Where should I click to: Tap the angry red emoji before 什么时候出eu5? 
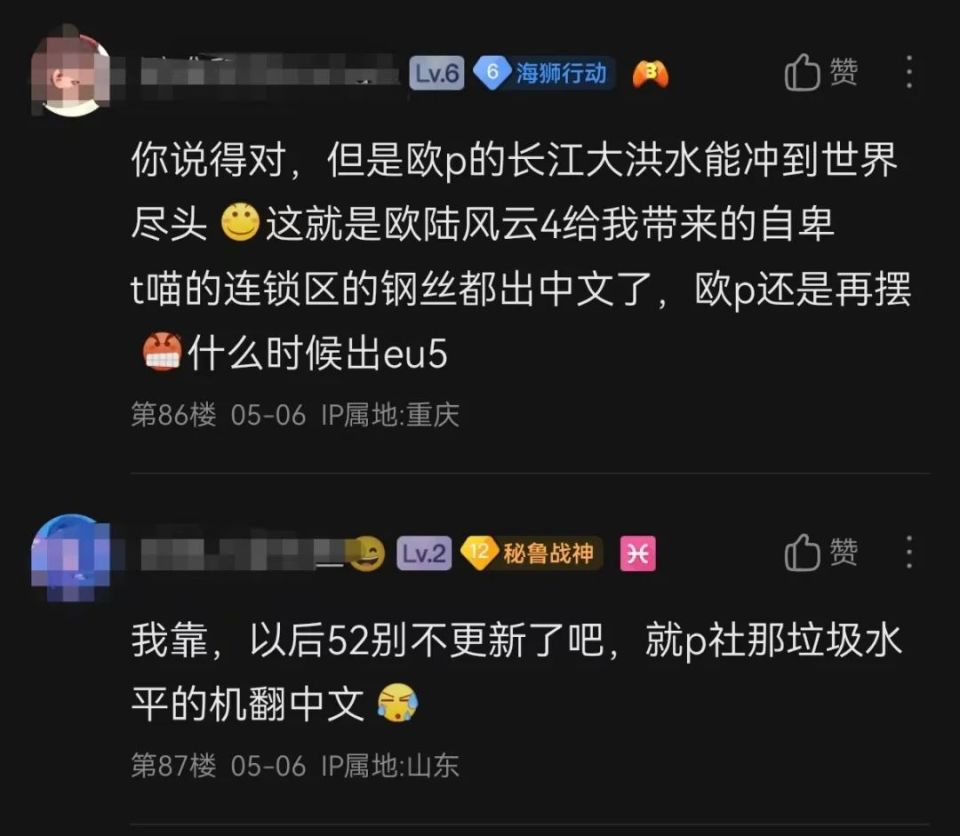(162, 352)
